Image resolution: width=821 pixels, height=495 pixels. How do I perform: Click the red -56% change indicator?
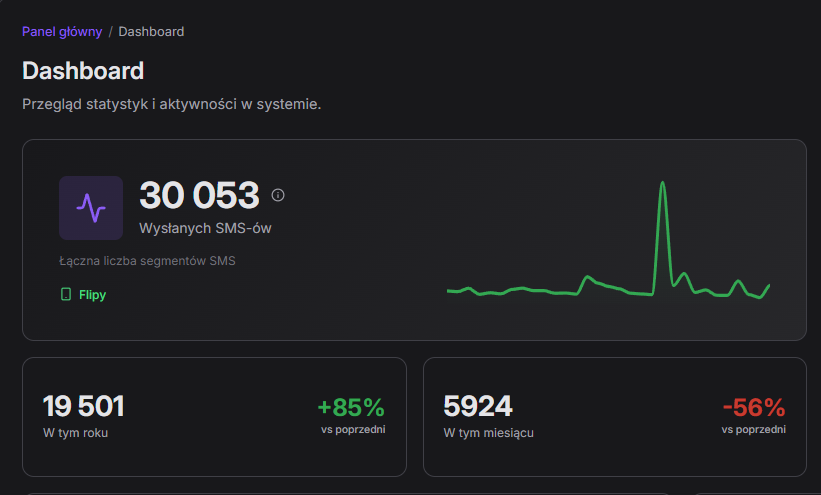753,407
